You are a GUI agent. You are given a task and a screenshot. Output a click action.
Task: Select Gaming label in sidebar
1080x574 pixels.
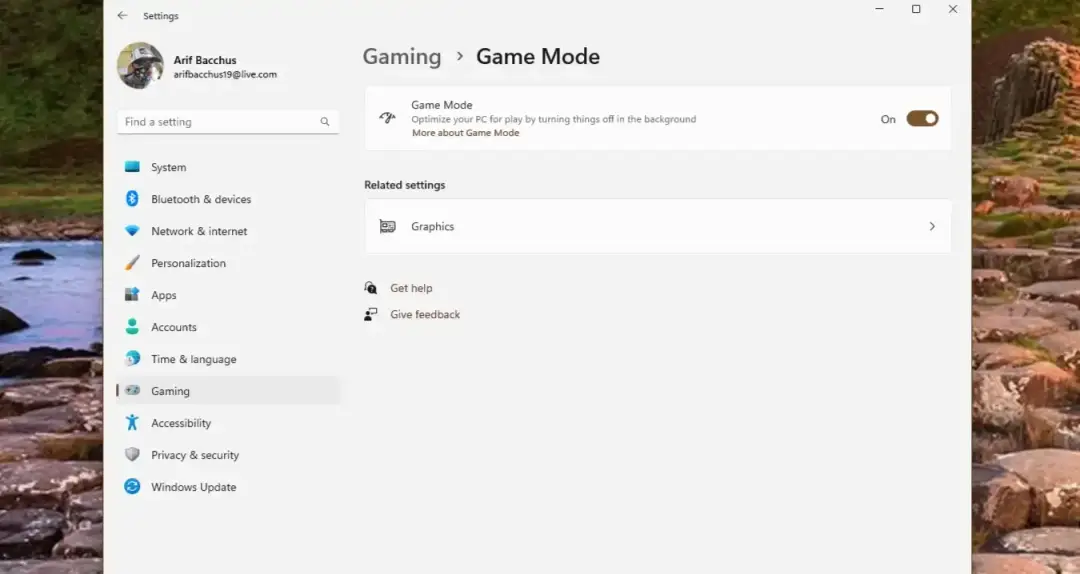click(x=170, y=391)
